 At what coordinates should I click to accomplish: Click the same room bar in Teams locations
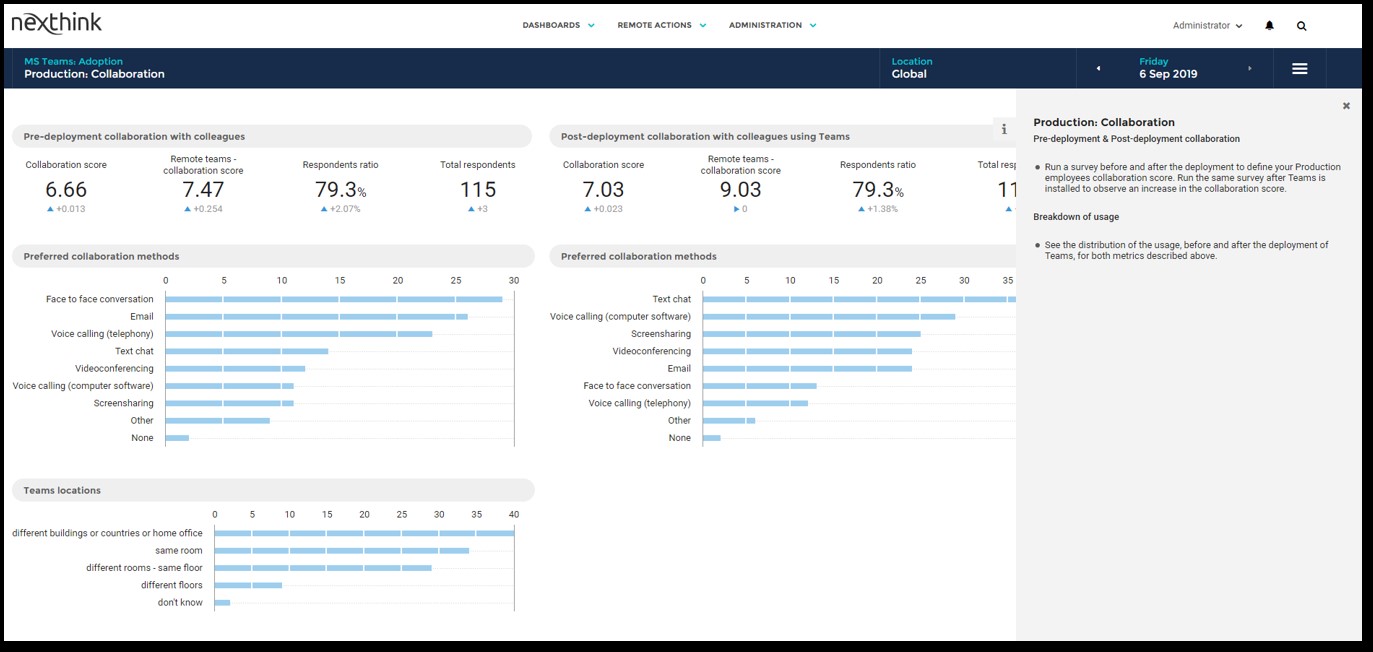[341, 550]
